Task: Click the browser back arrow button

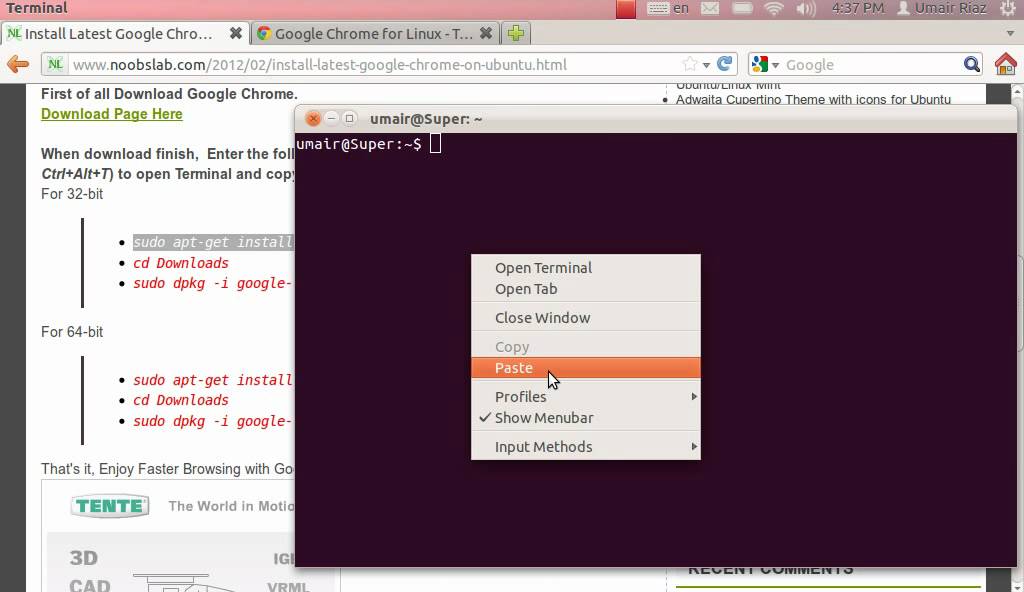Action: click(x=18, y=64)
